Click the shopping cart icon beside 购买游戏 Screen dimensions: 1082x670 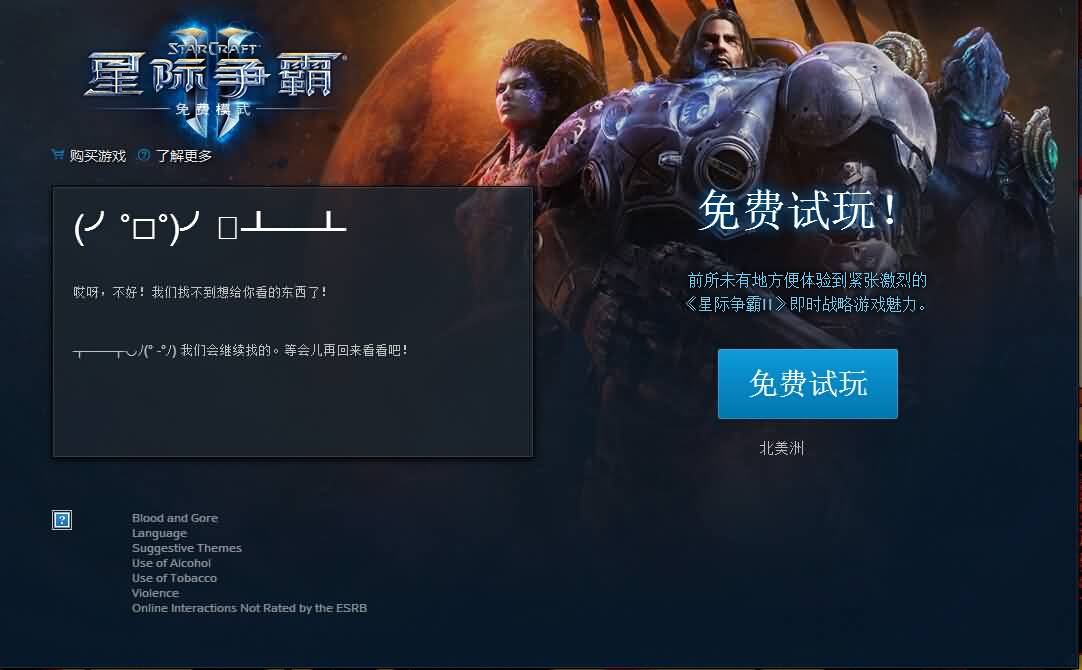[58, 155]
